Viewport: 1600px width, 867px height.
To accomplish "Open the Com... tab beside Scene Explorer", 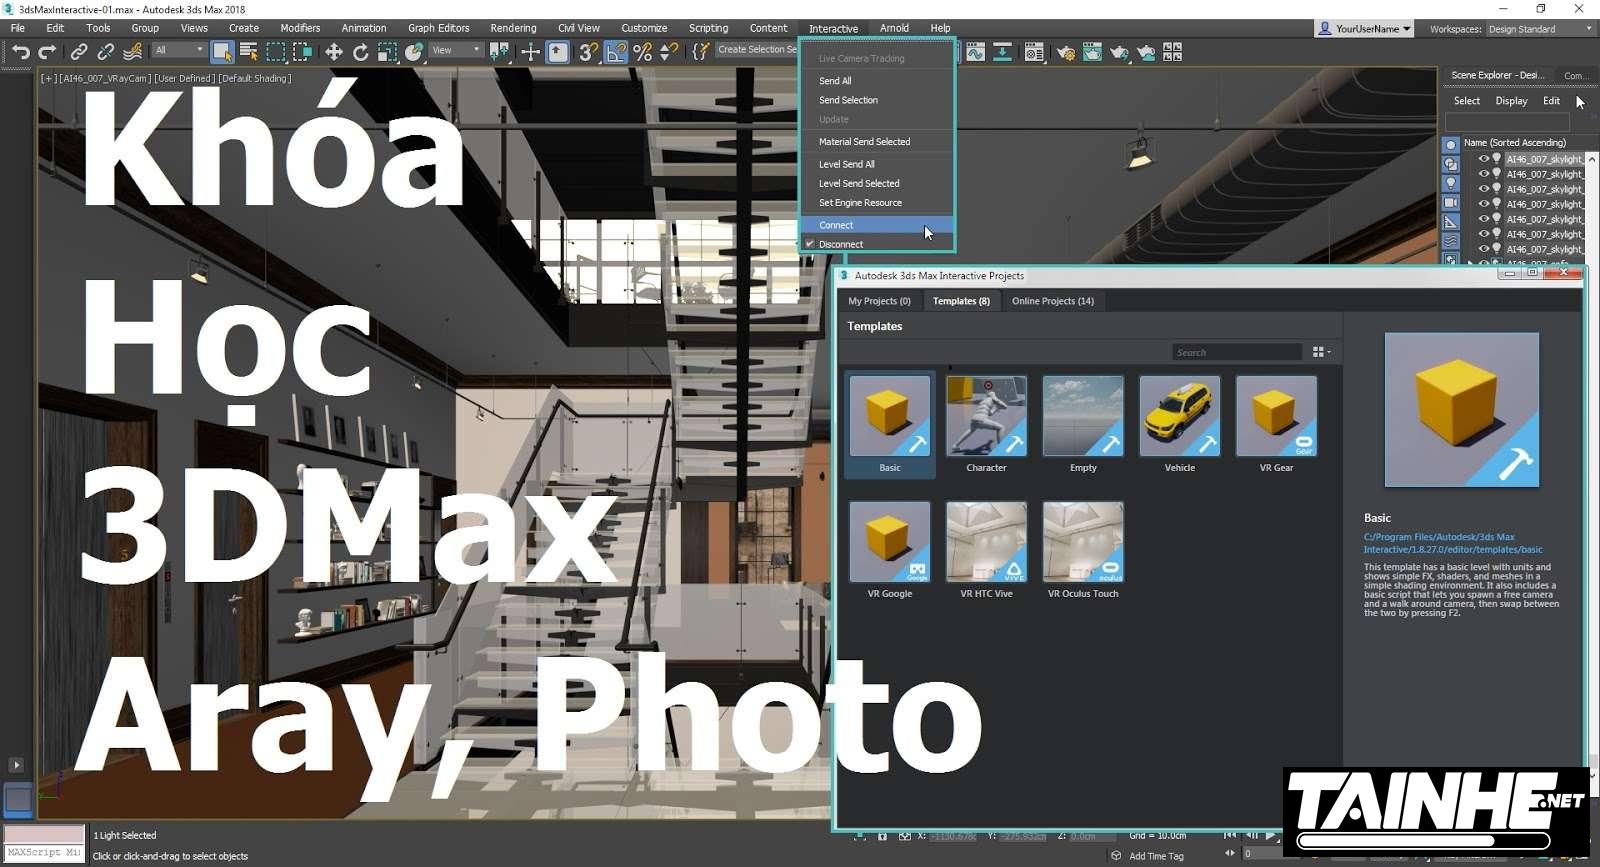I will coord(1575,75).
